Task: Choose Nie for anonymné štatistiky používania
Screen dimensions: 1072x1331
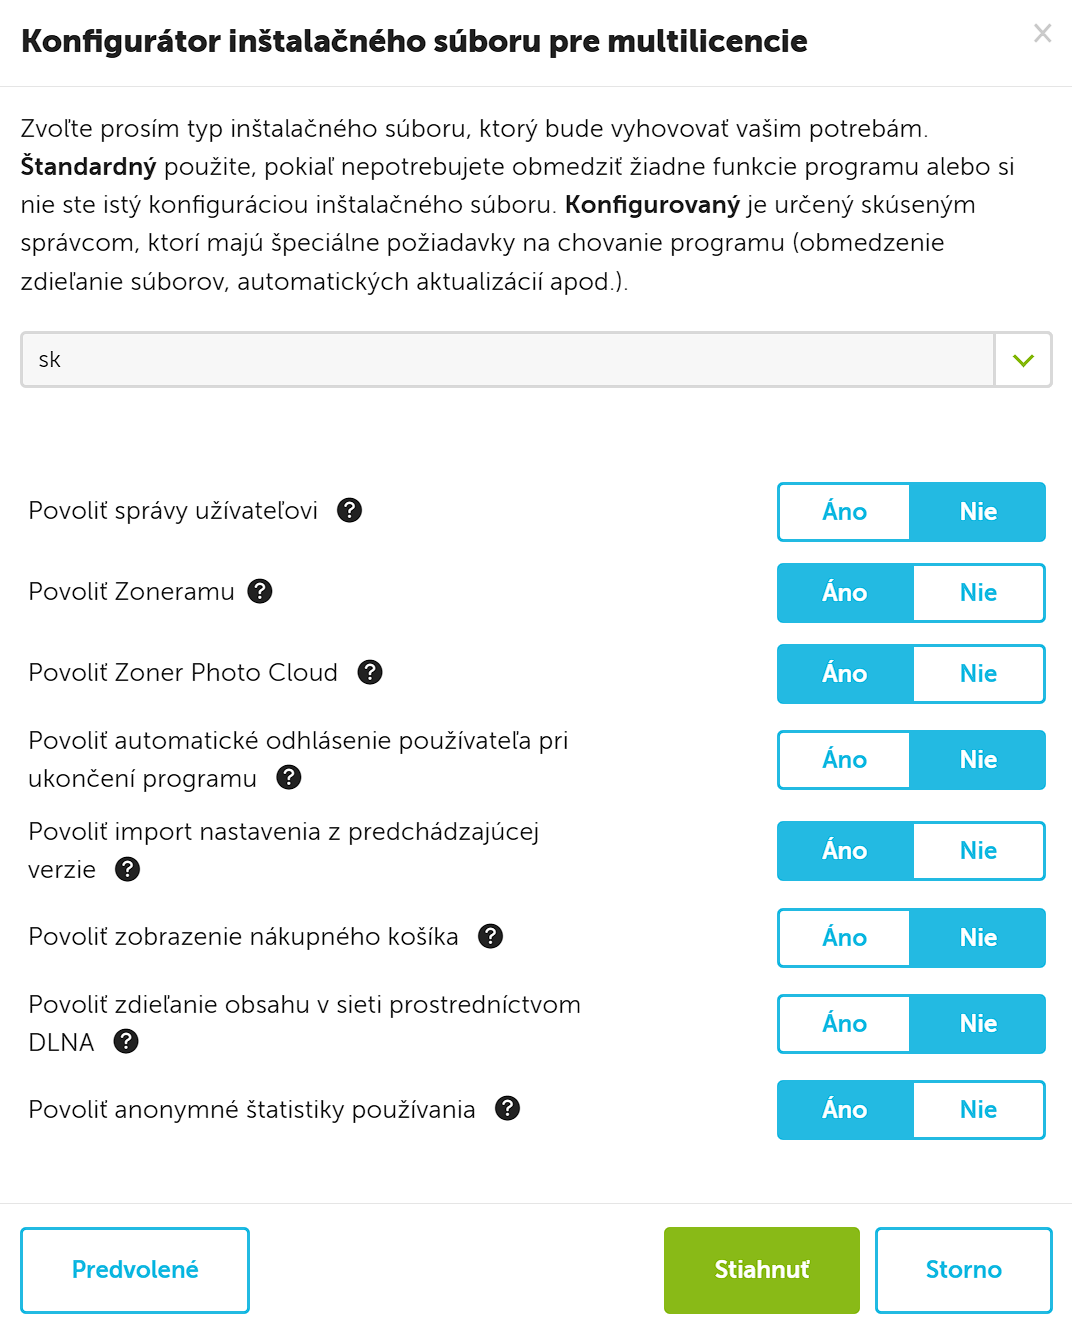Action: coord(978,1110)
